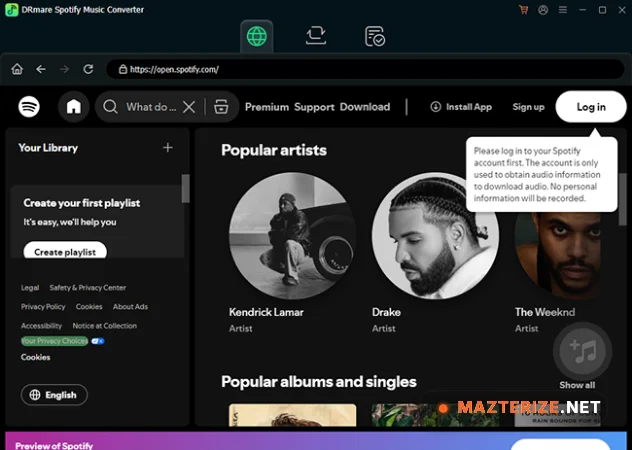
Task: Open the Support link
Action: coord(314,107)
